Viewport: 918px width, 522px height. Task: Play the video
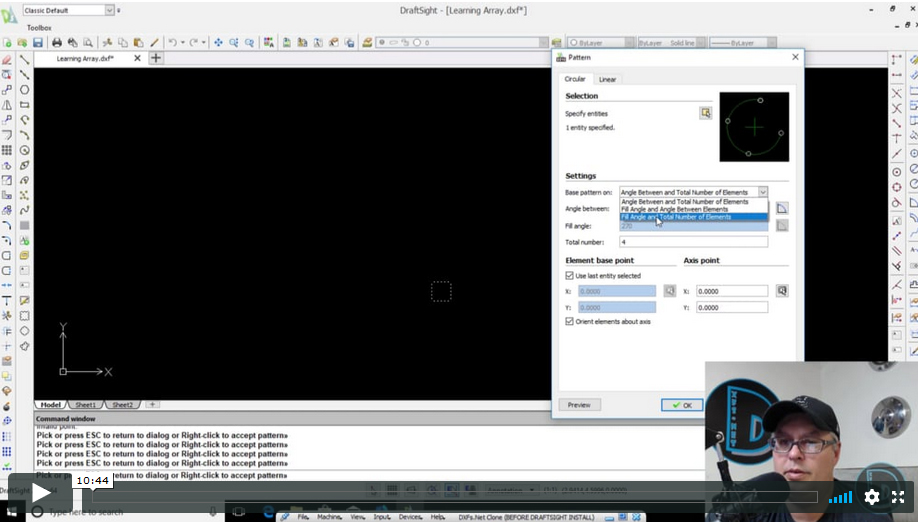41,493
